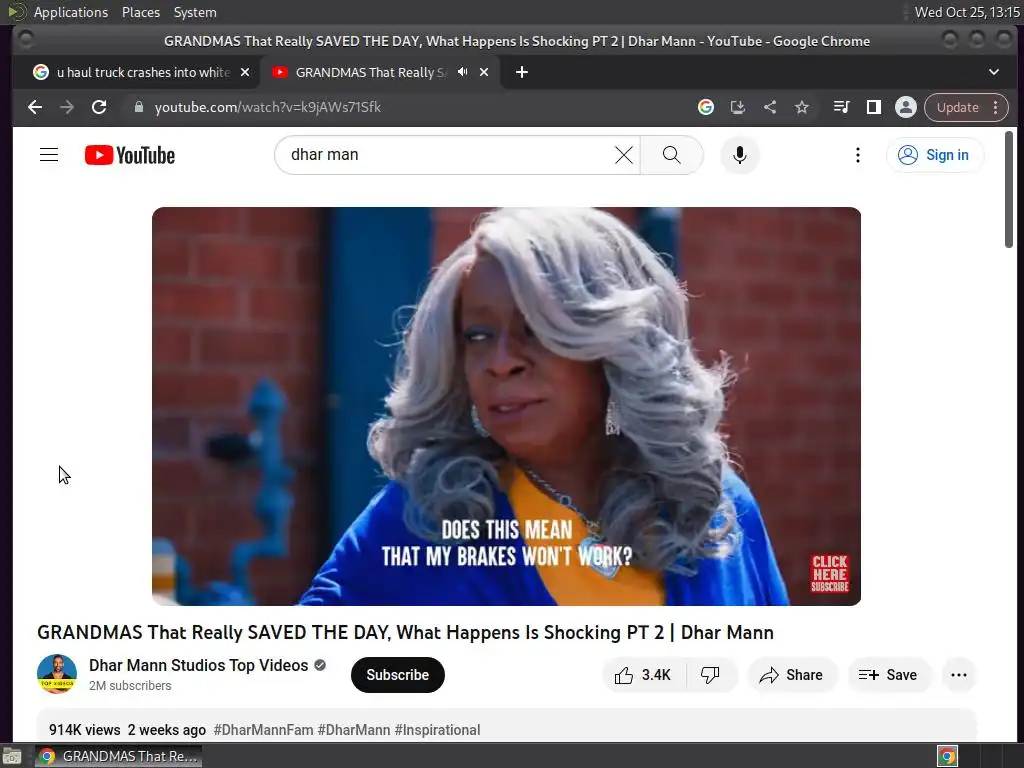
Task: Run the YouTube search
Action: pyautogui.click(x=671, y=155)
